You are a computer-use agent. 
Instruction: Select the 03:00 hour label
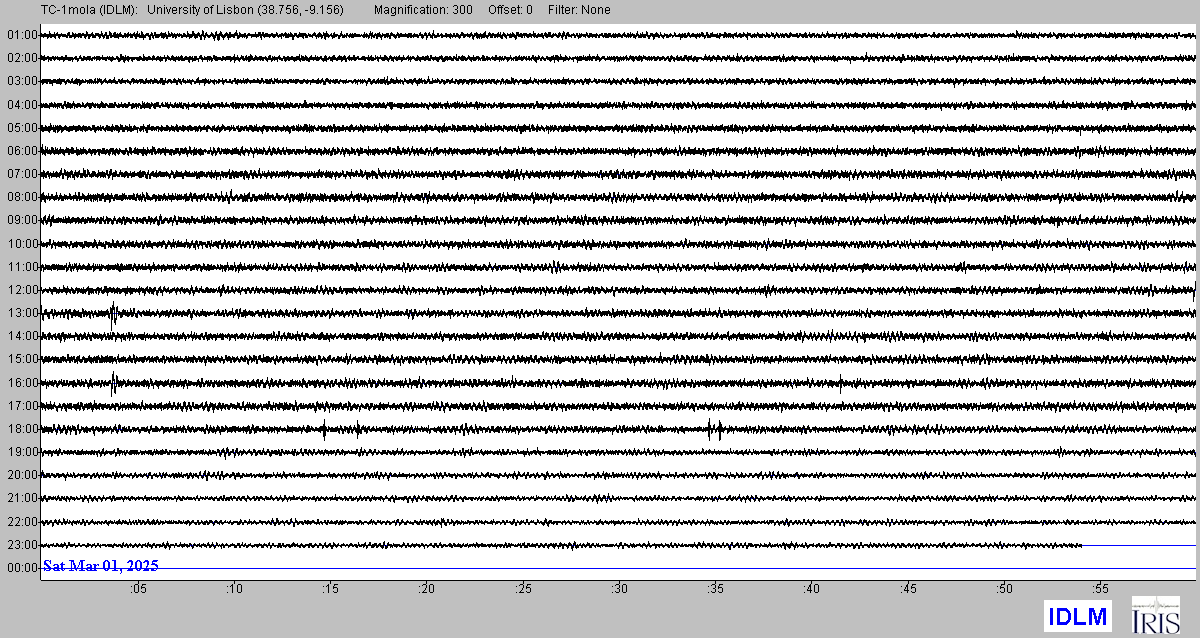click(x=22, y=81)
